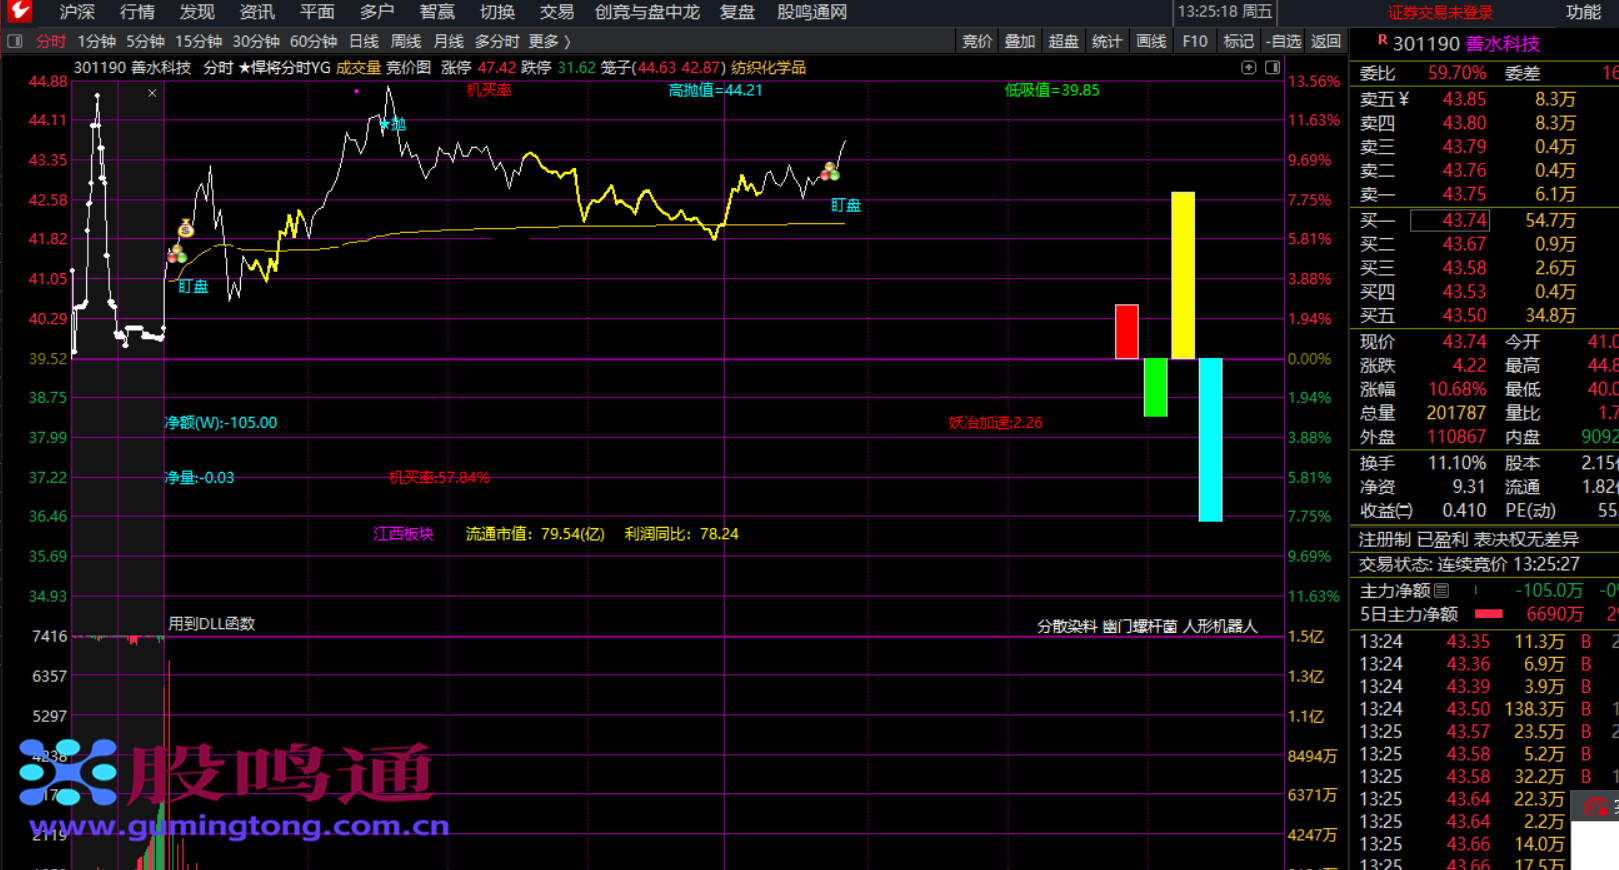Click the yellow bar in the indicator
The image size is (1619, 870).
point(1183,275)
